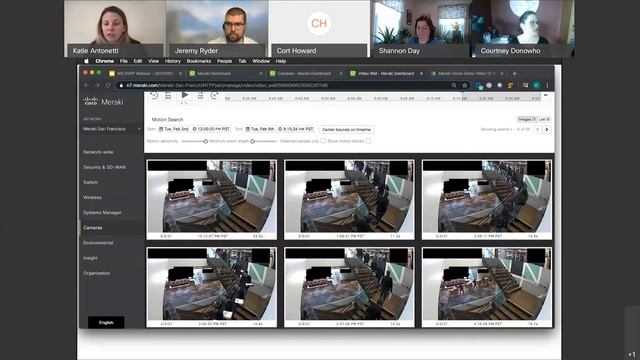The image size is (640, 360).
Task: Open the History menu
Action: (173, 61)
